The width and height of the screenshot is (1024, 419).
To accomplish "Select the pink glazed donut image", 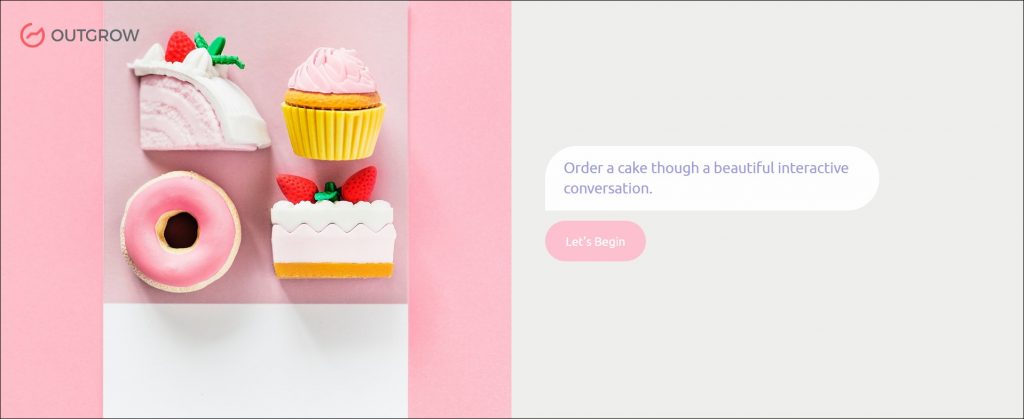I will tap(181, 231).
